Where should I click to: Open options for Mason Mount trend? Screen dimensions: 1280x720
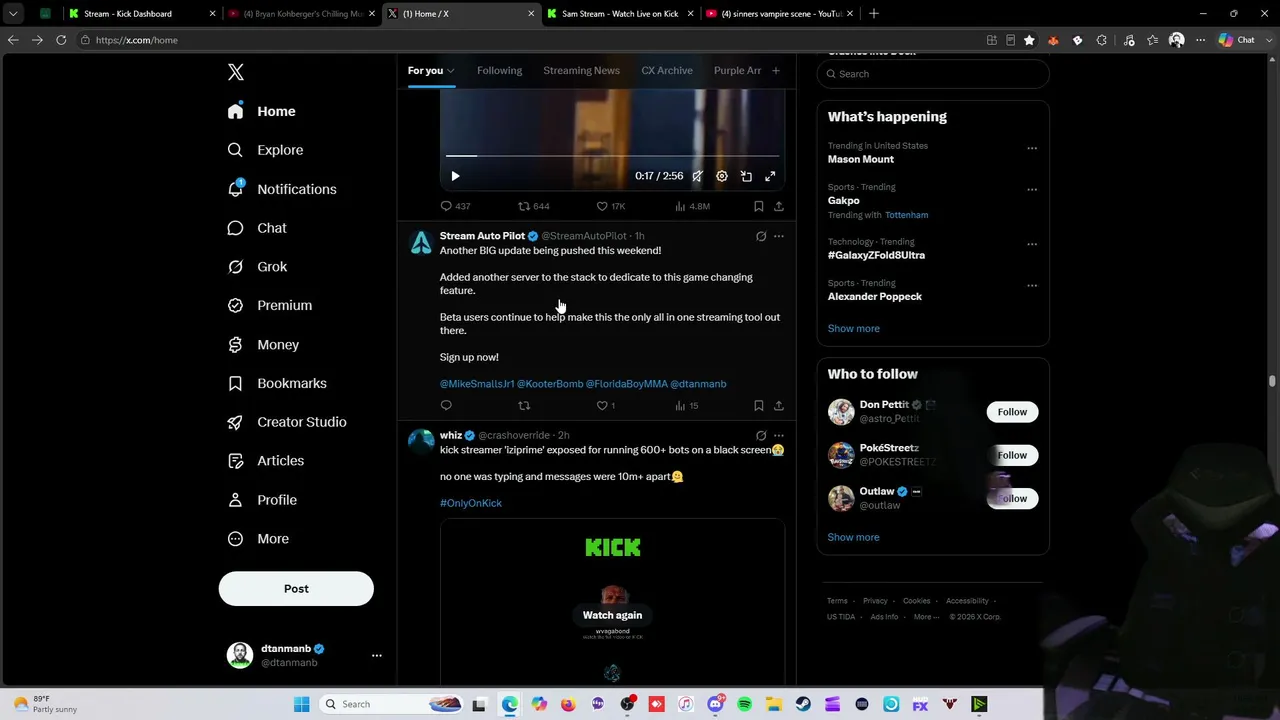click(1032, 148)
